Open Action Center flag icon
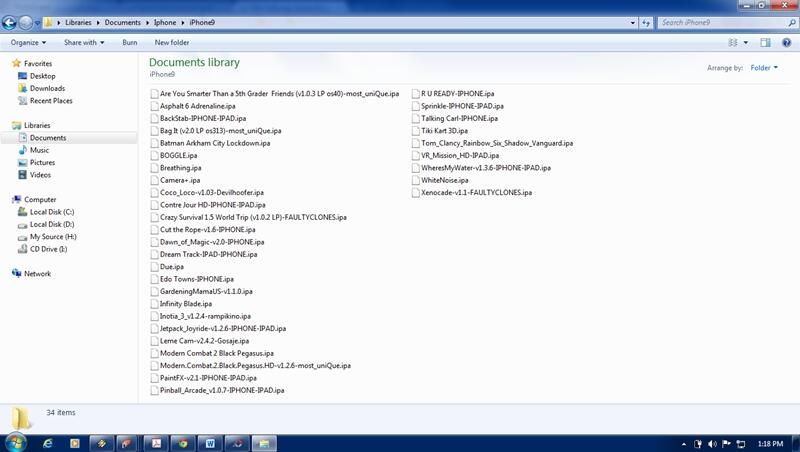Screen dimensions: 800x452 [727, 444]
